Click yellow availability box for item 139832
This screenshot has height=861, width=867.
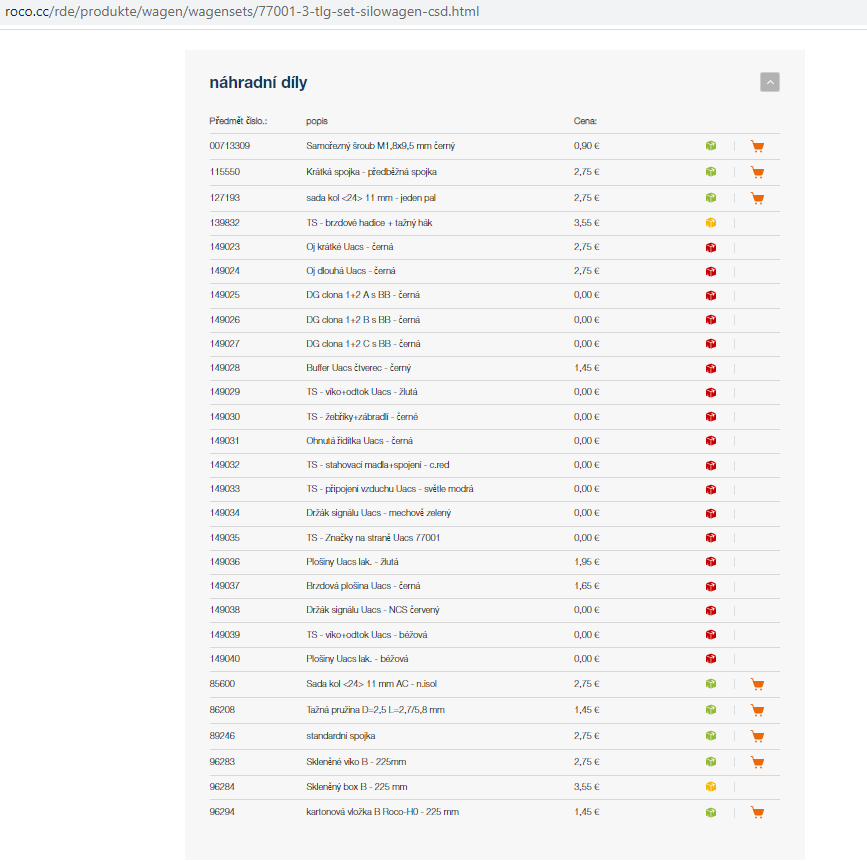coord(711,223)
